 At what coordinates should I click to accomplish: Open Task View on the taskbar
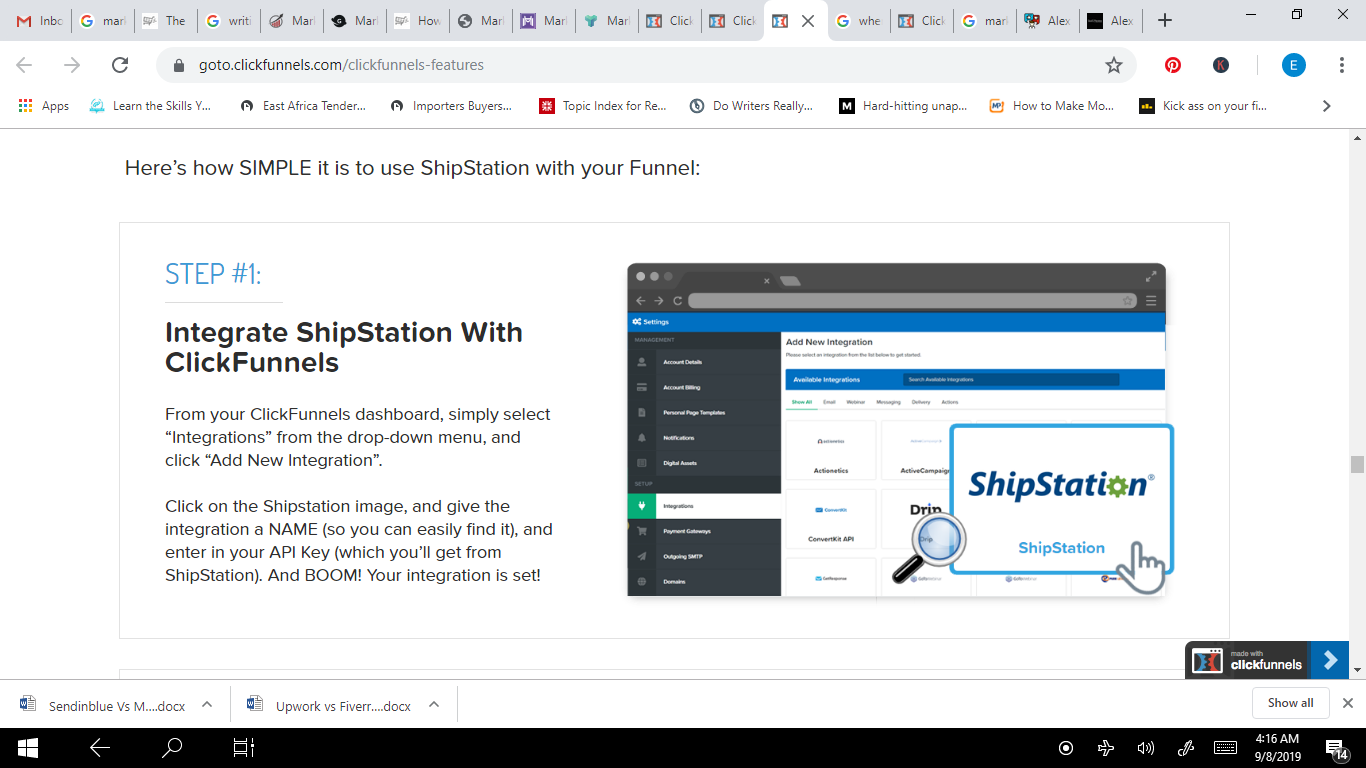pyautogui.click(x=244, y=748)
